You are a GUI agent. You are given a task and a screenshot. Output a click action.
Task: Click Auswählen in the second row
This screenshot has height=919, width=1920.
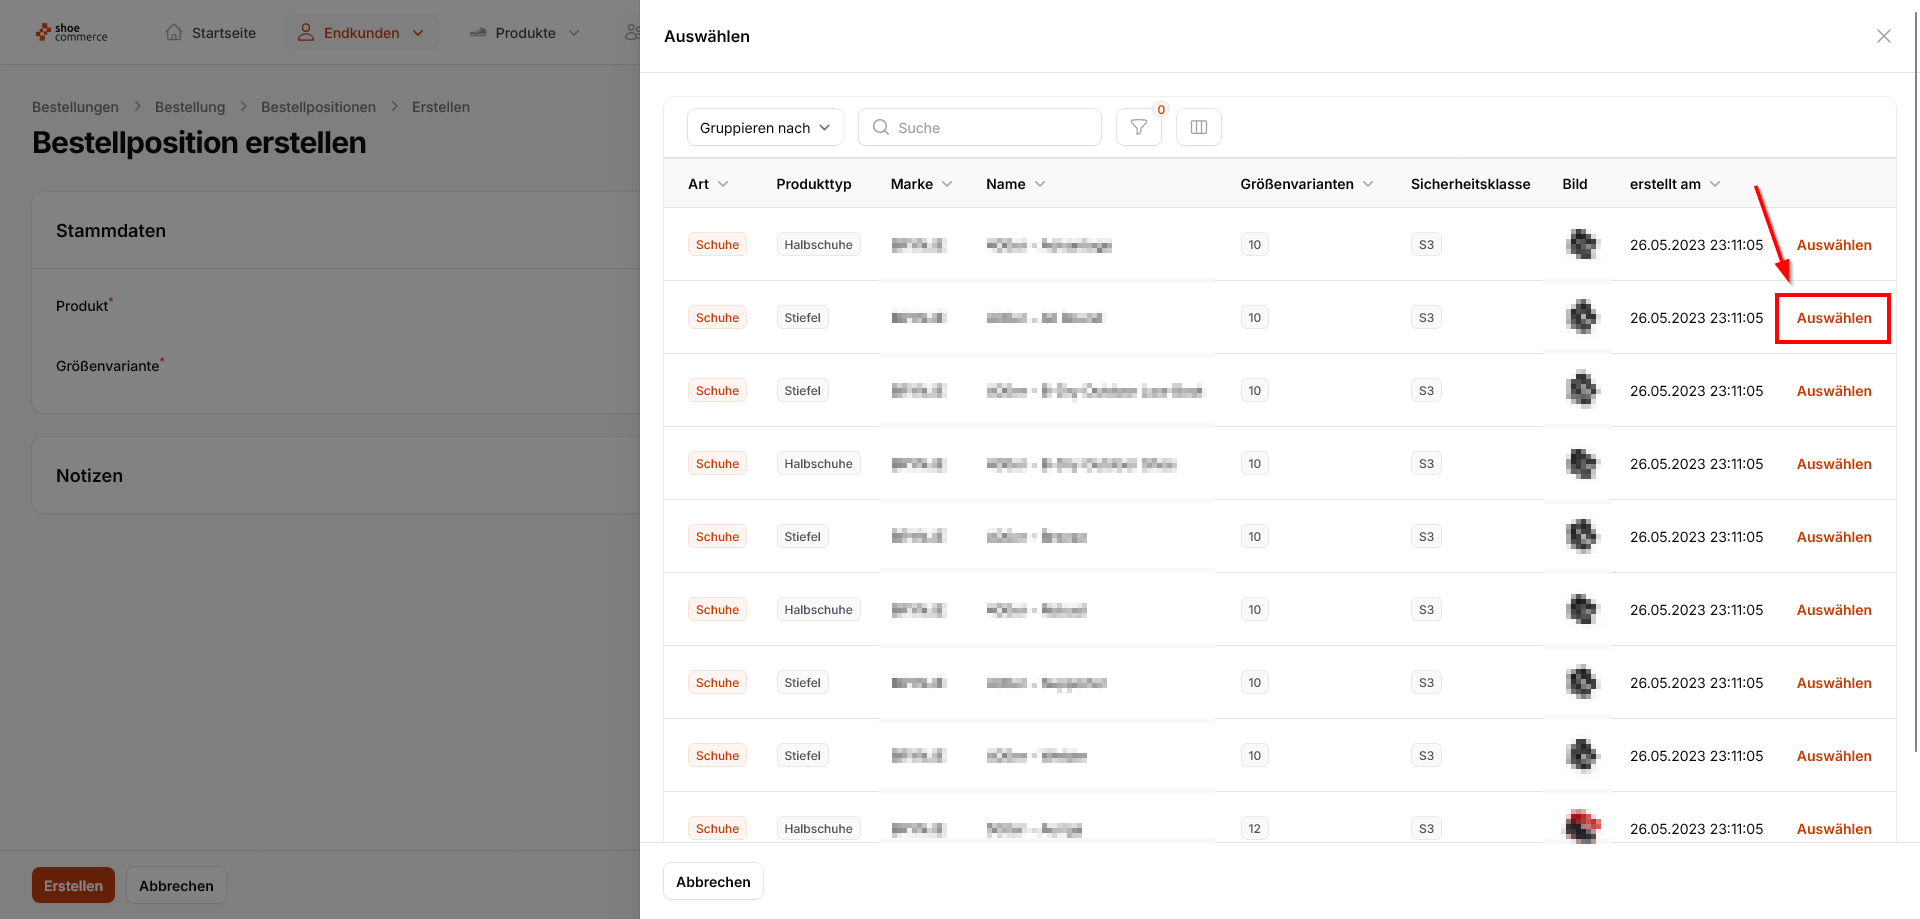[1833, 318]
